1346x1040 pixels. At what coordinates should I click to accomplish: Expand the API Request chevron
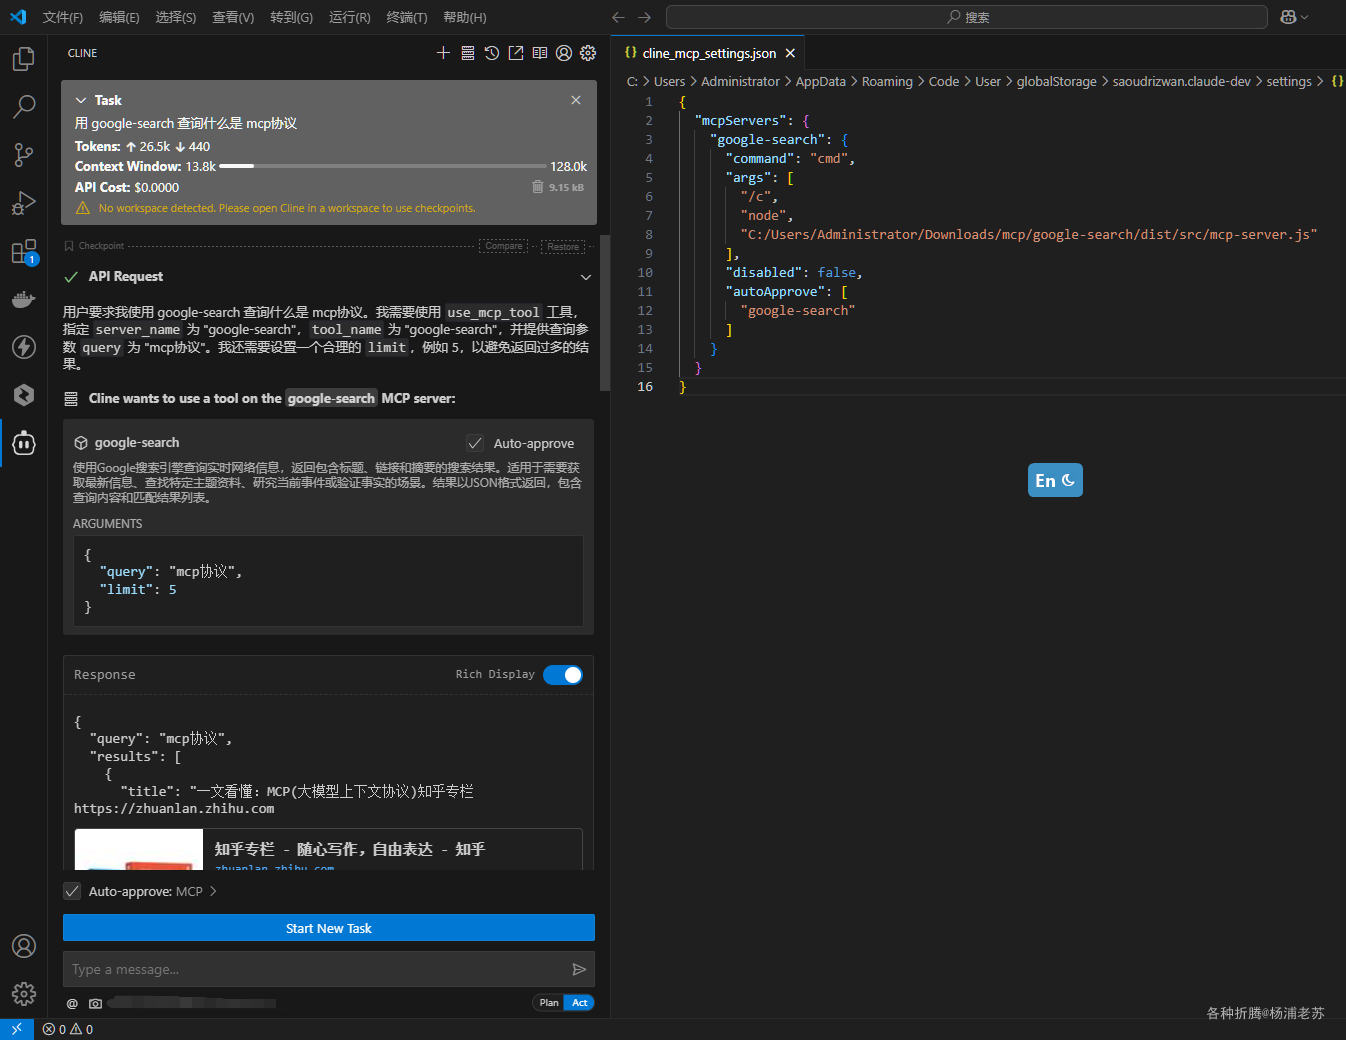point(585,277)
